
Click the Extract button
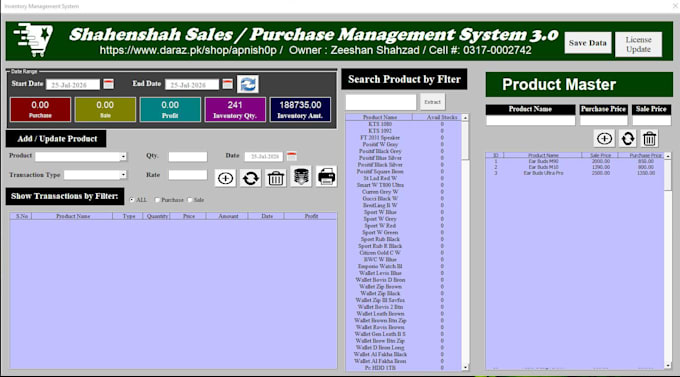click(x=432, y=102)
